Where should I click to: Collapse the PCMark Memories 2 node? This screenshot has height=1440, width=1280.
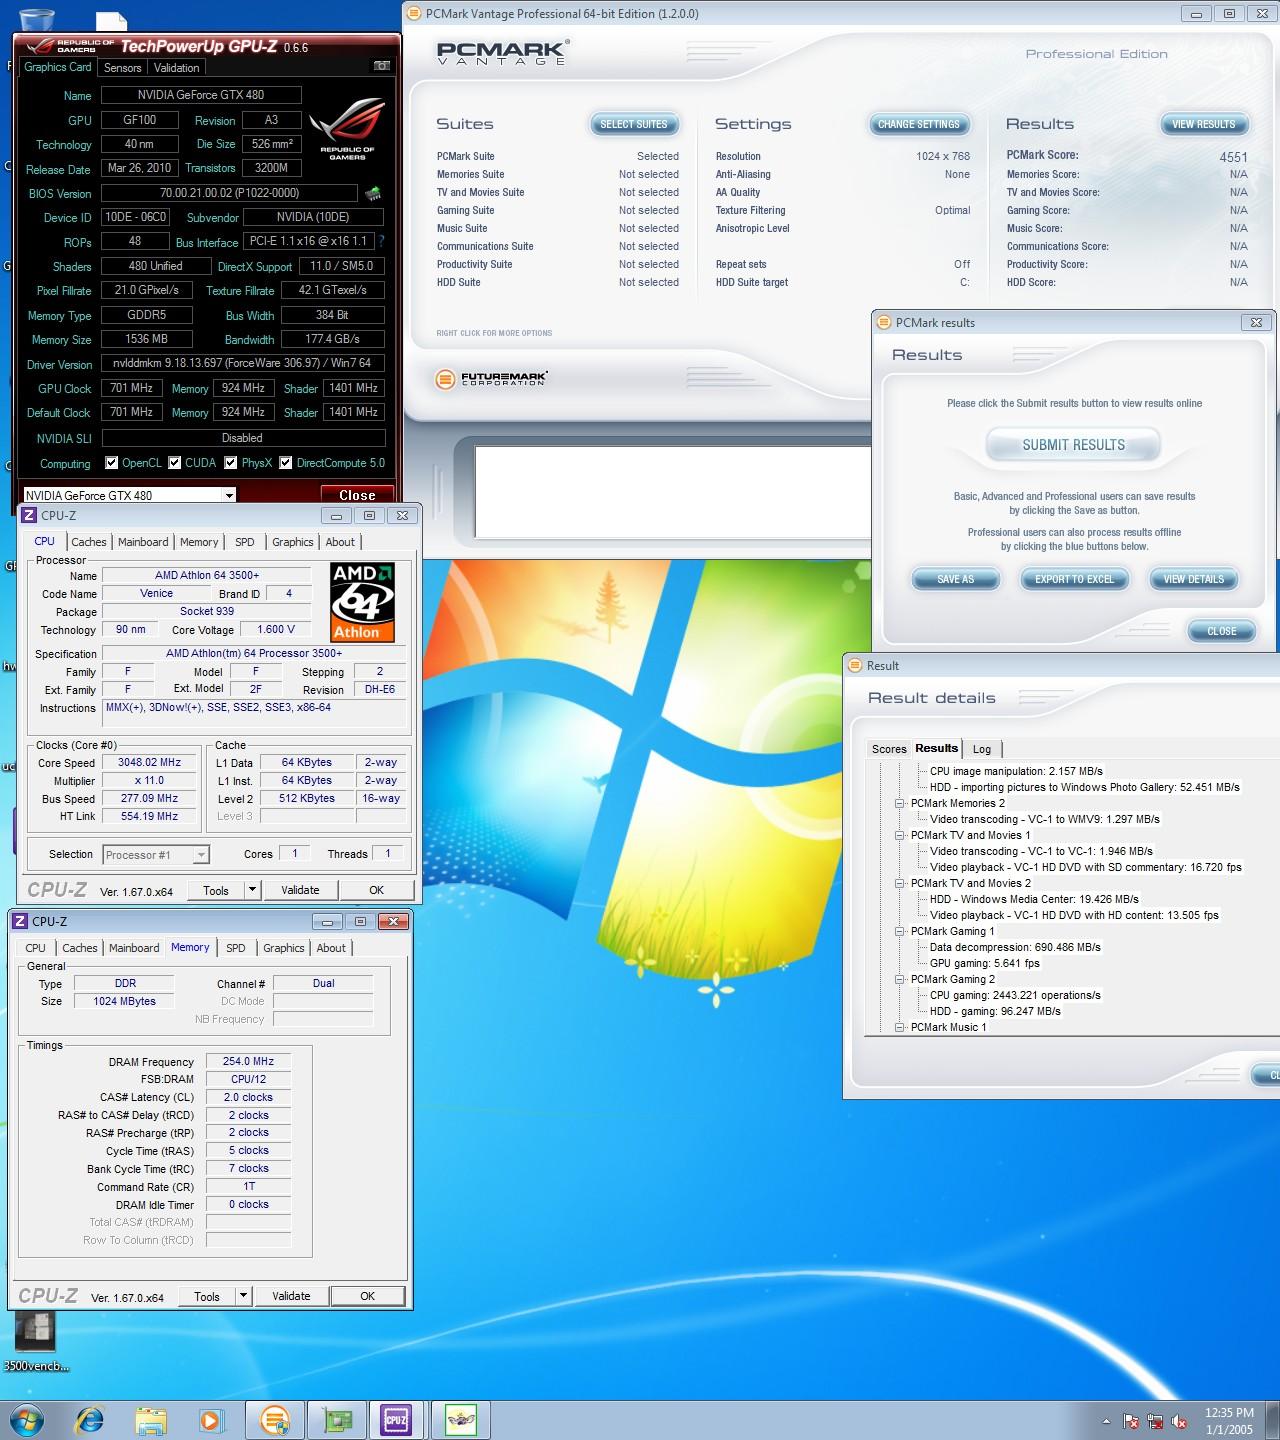coord(900,803)
